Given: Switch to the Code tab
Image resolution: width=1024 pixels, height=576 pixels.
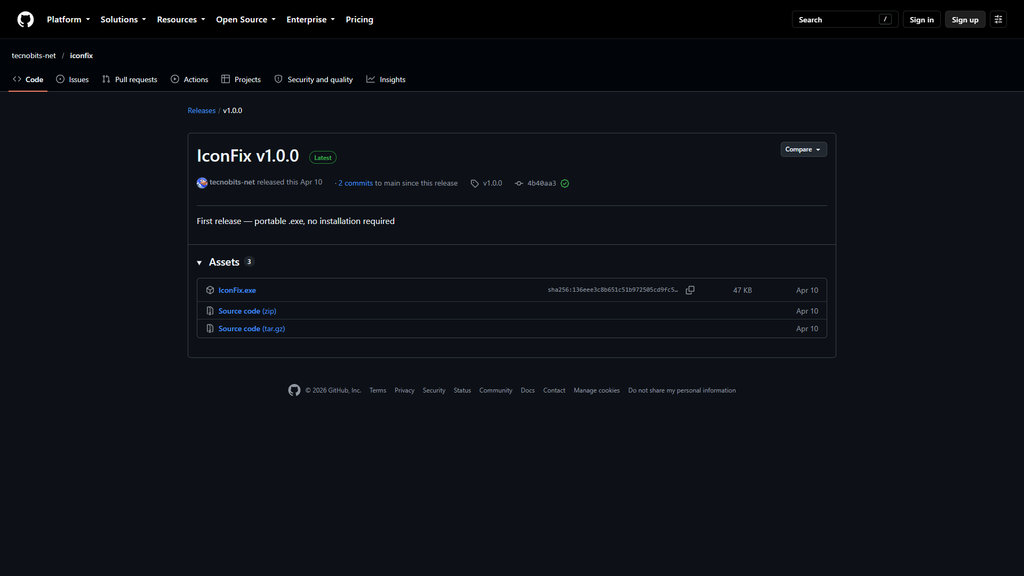Looking at the screenshot, I should click(28, 80).
